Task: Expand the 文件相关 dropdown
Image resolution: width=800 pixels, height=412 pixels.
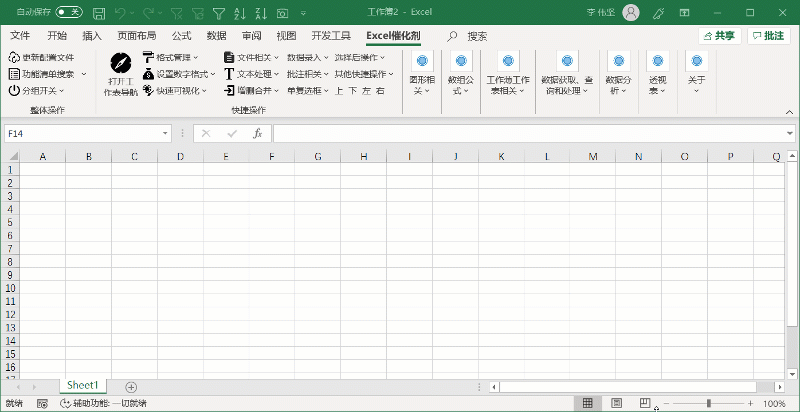Action: coord(277,58)
